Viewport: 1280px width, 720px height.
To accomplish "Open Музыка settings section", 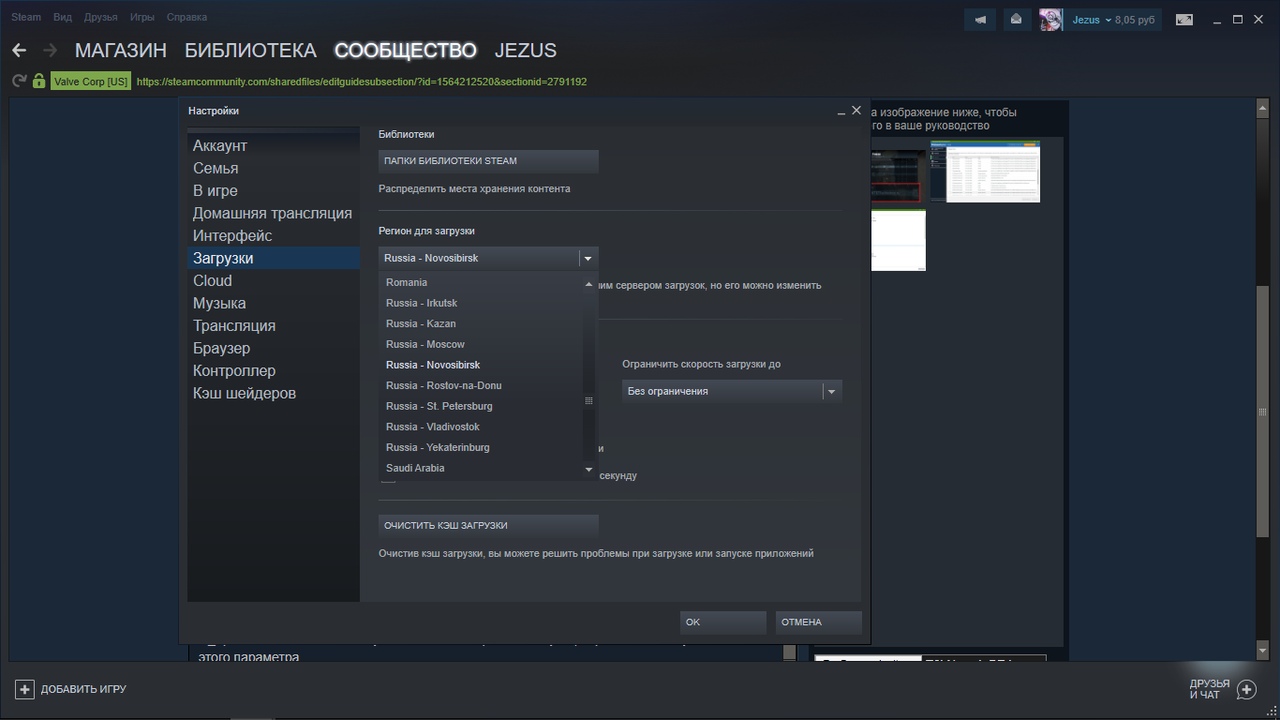I will point(273,303).
